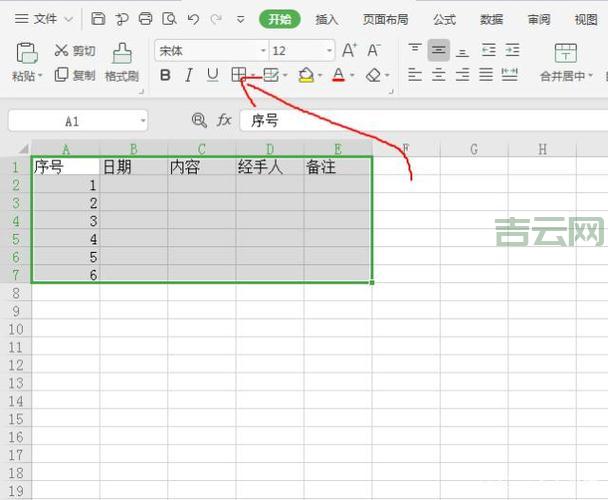
Task: Click the fill color bucket icon
Action: click(x=306, y=74)
